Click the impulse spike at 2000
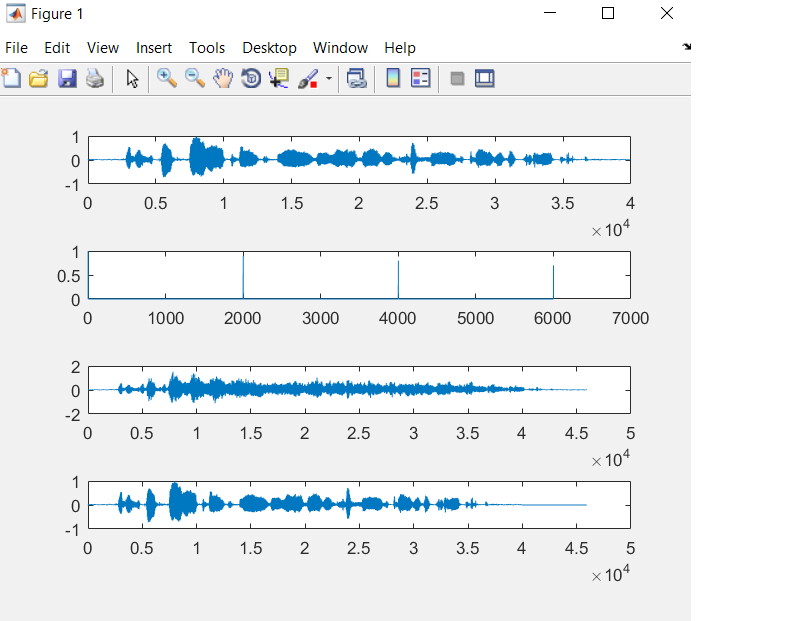Image resolution: width=799 pixels, height=621 pixels. tap(243, 275)
